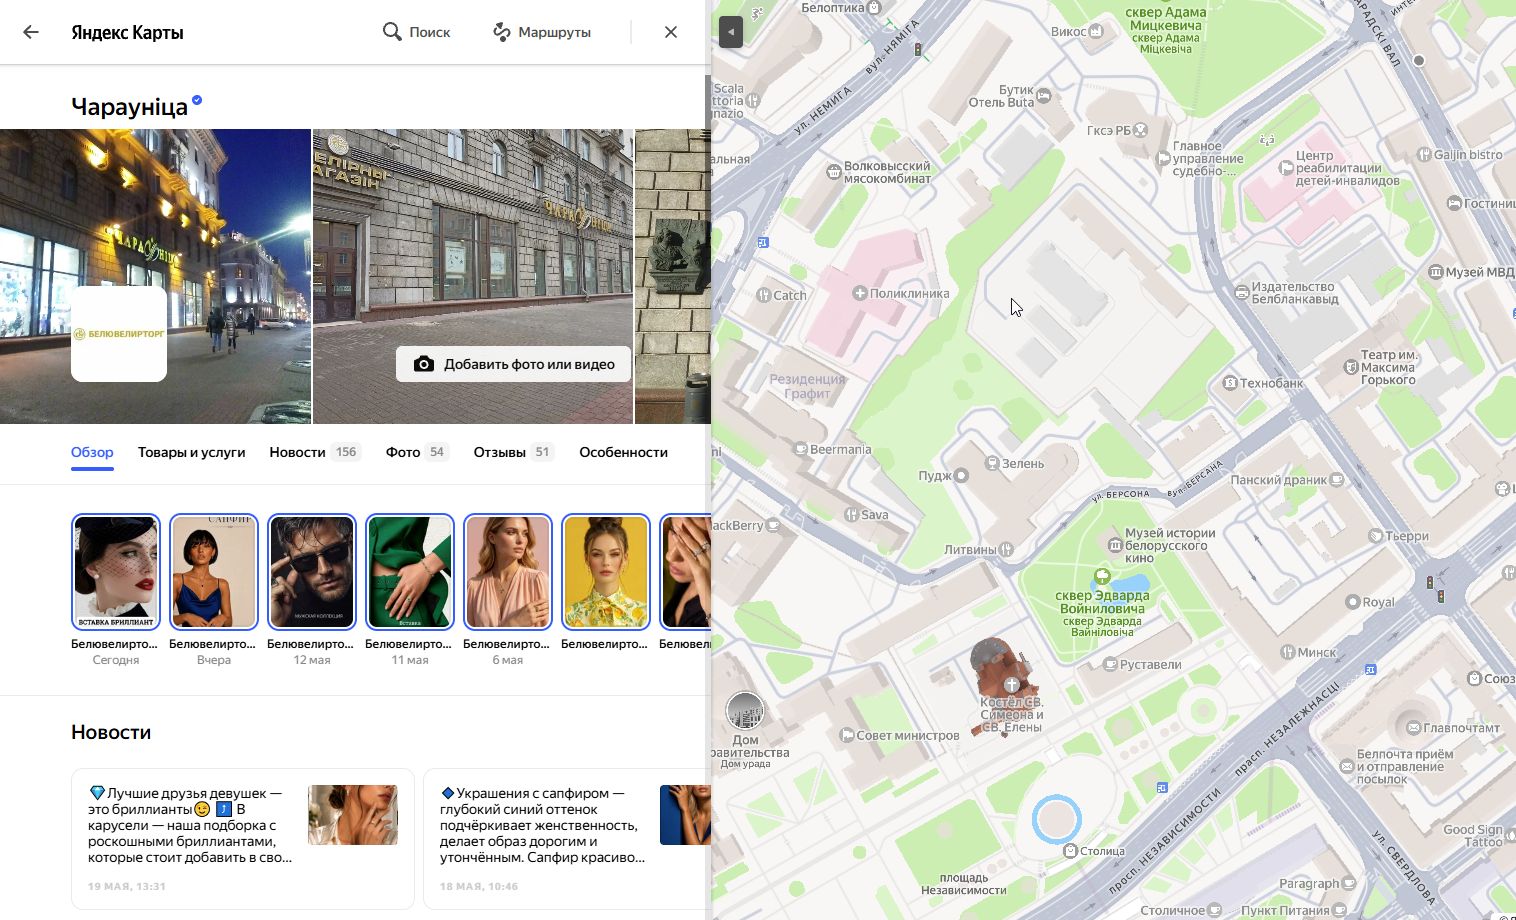Select the Catch place marker

point(764,295)
